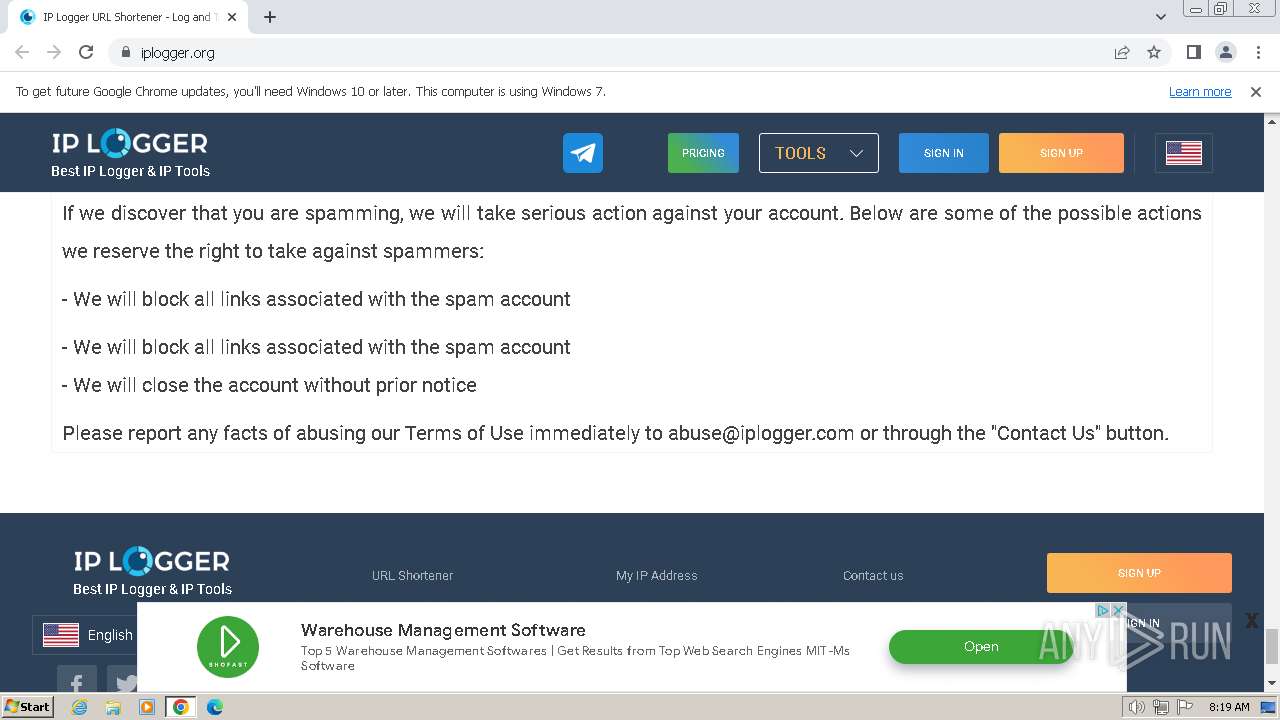1280x720 pixels.
Task: Open the footer Contact us link
Action: (x=873, y=575)
